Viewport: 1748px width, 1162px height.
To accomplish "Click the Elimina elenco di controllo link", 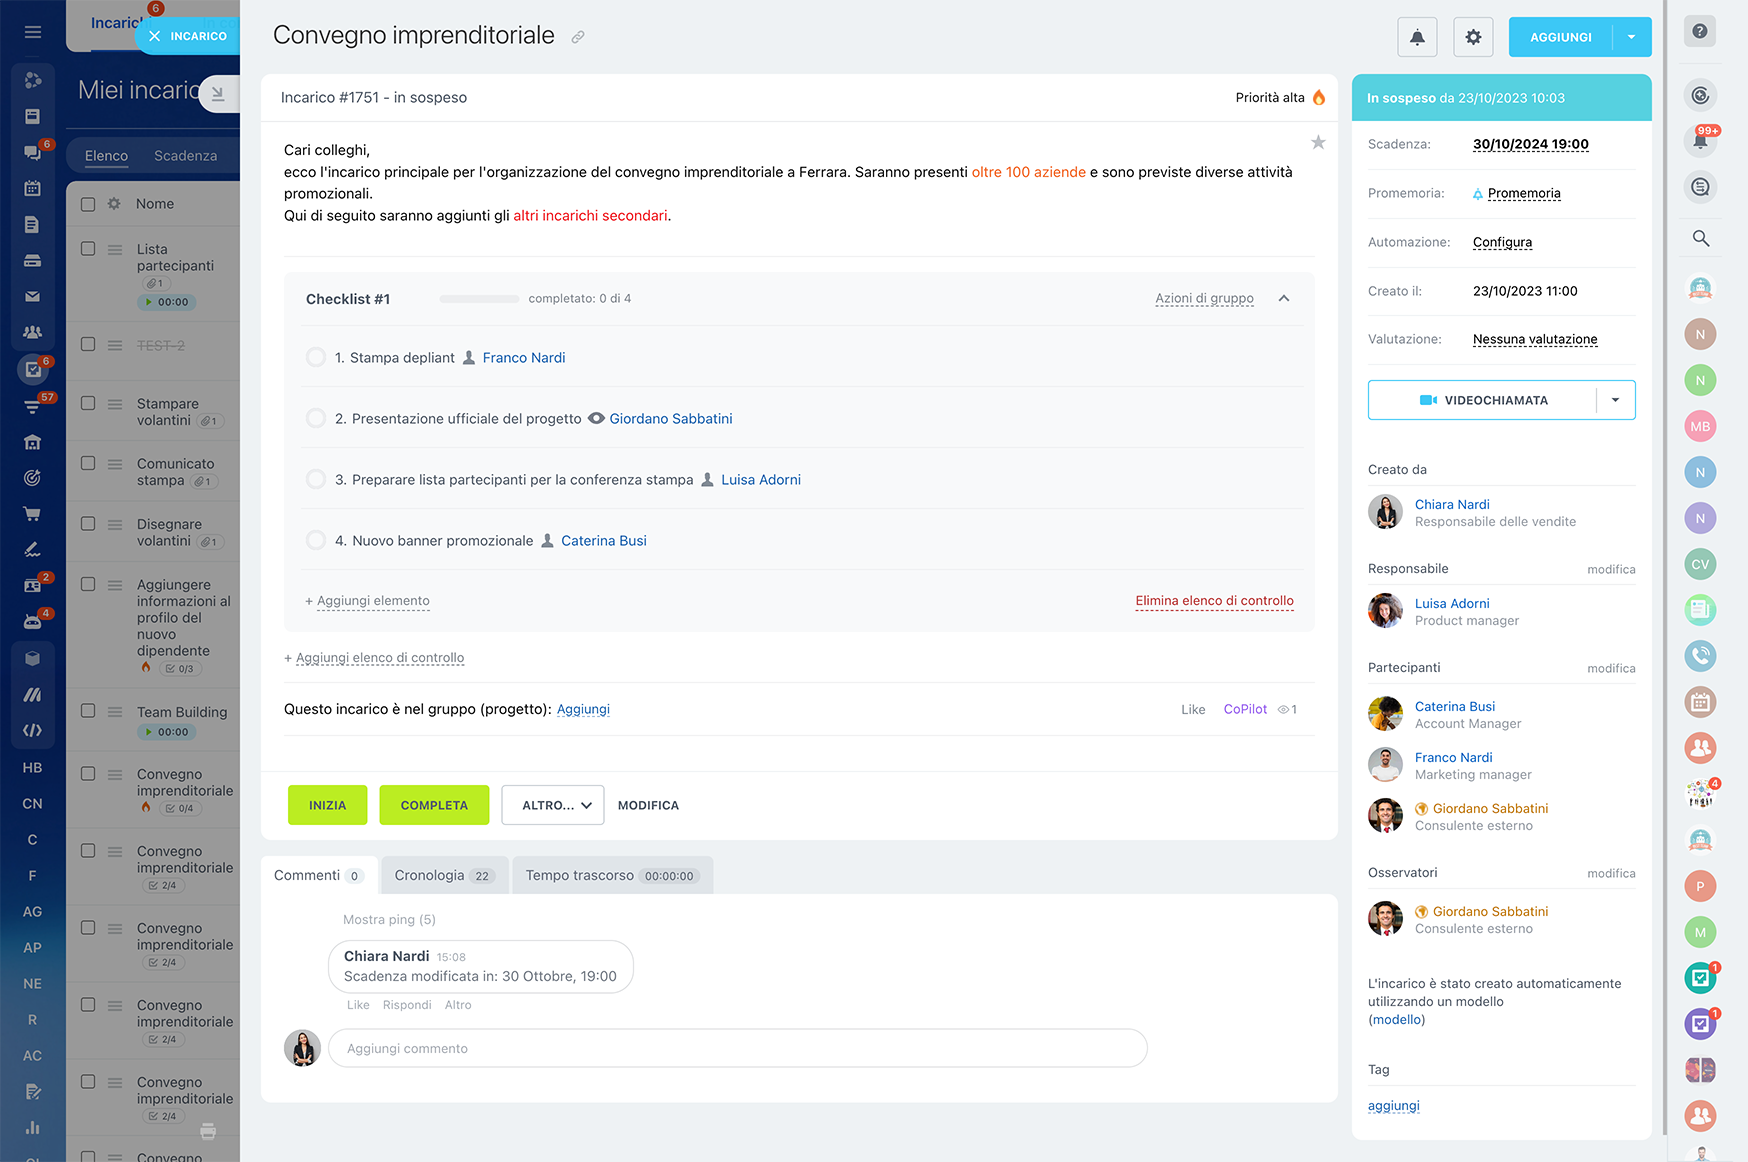I will click(x=1214, y=601).
